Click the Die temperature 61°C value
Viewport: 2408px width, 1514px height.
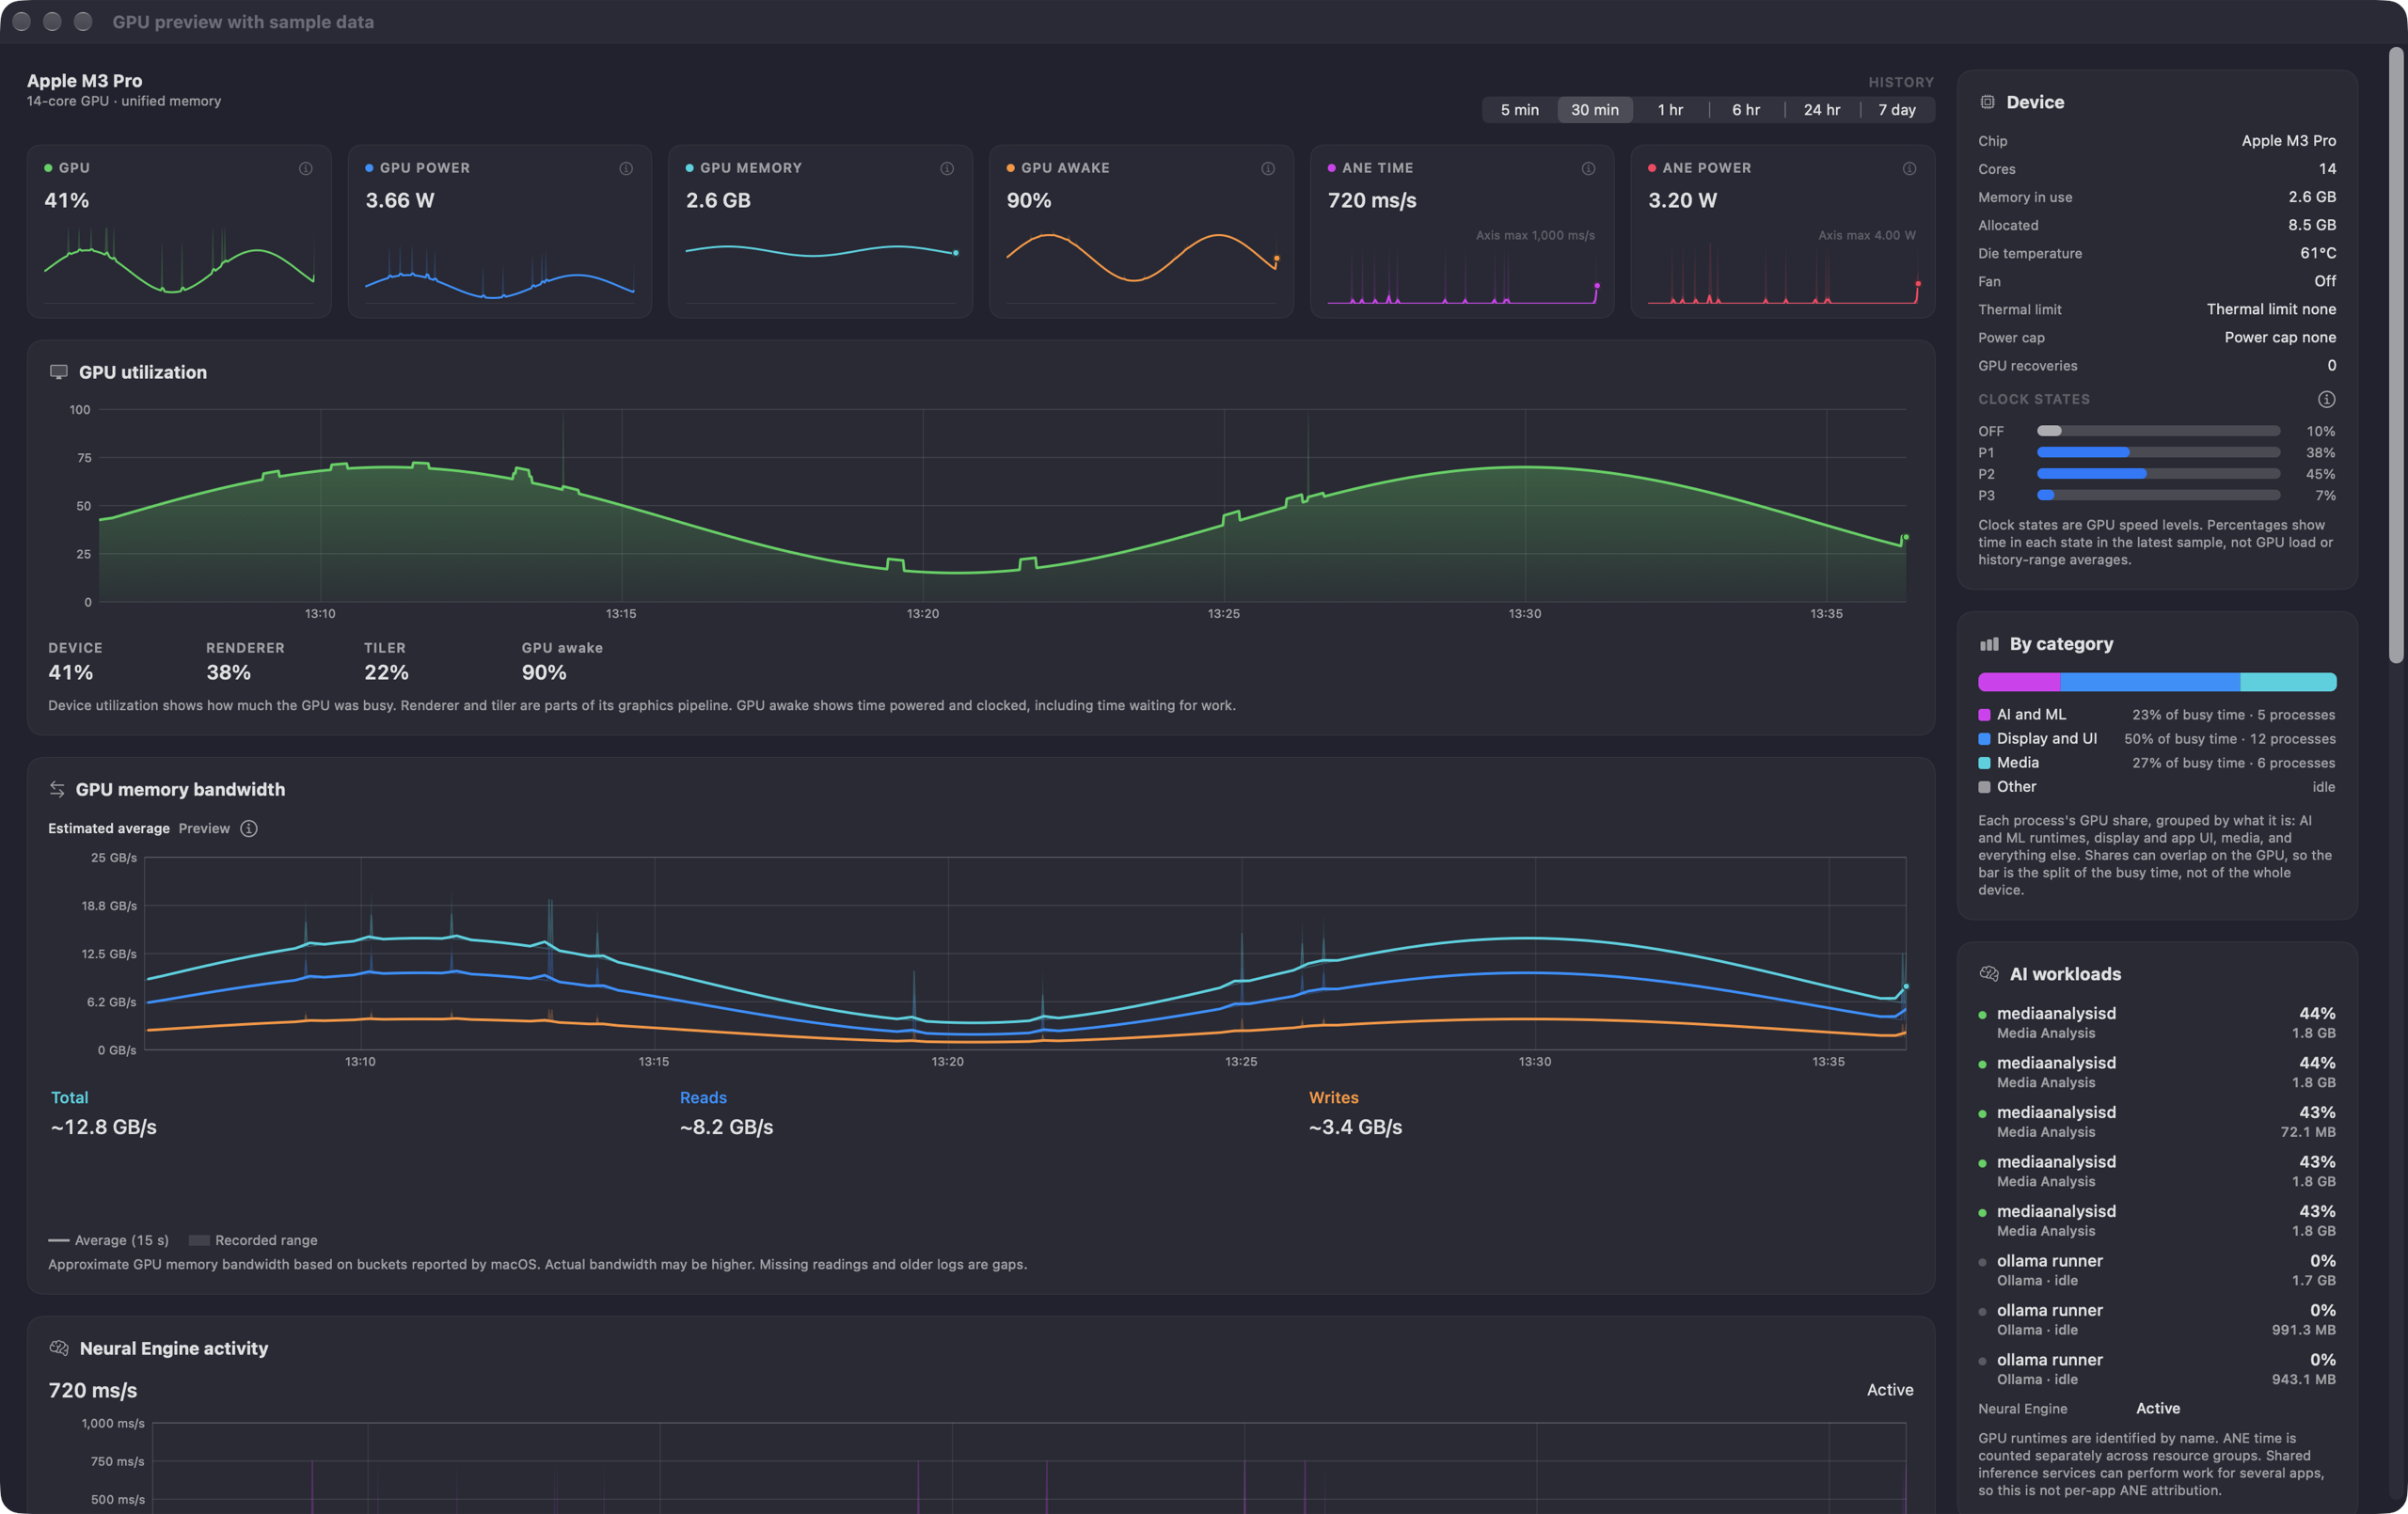pyautogui.click(x=2318, y=253)
